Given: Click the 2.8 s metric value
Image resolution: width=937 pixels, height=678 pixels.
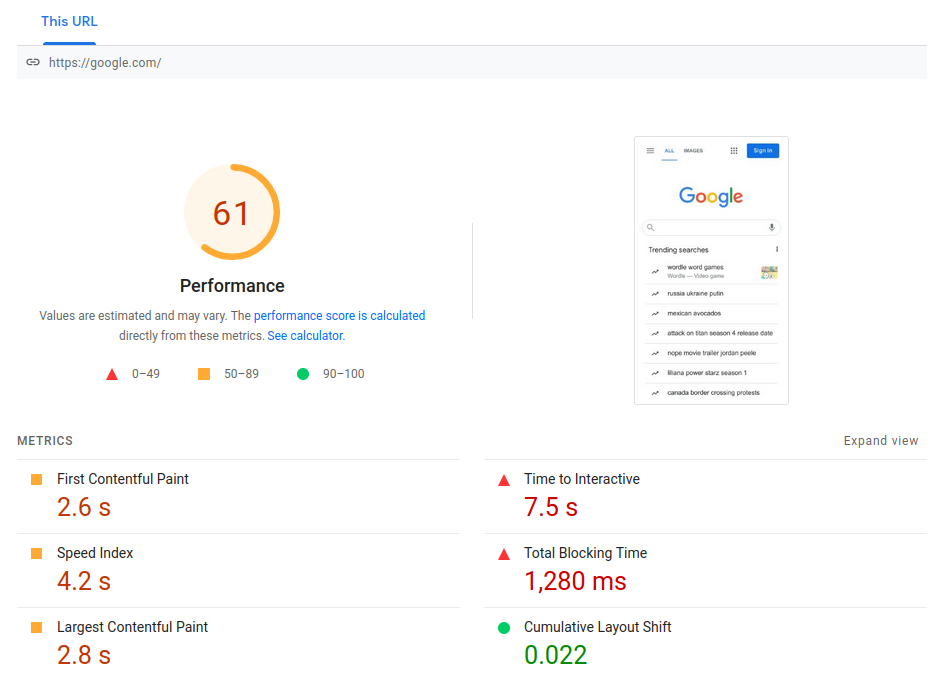Looking at the screenshot, I should [x=84, y=655].
